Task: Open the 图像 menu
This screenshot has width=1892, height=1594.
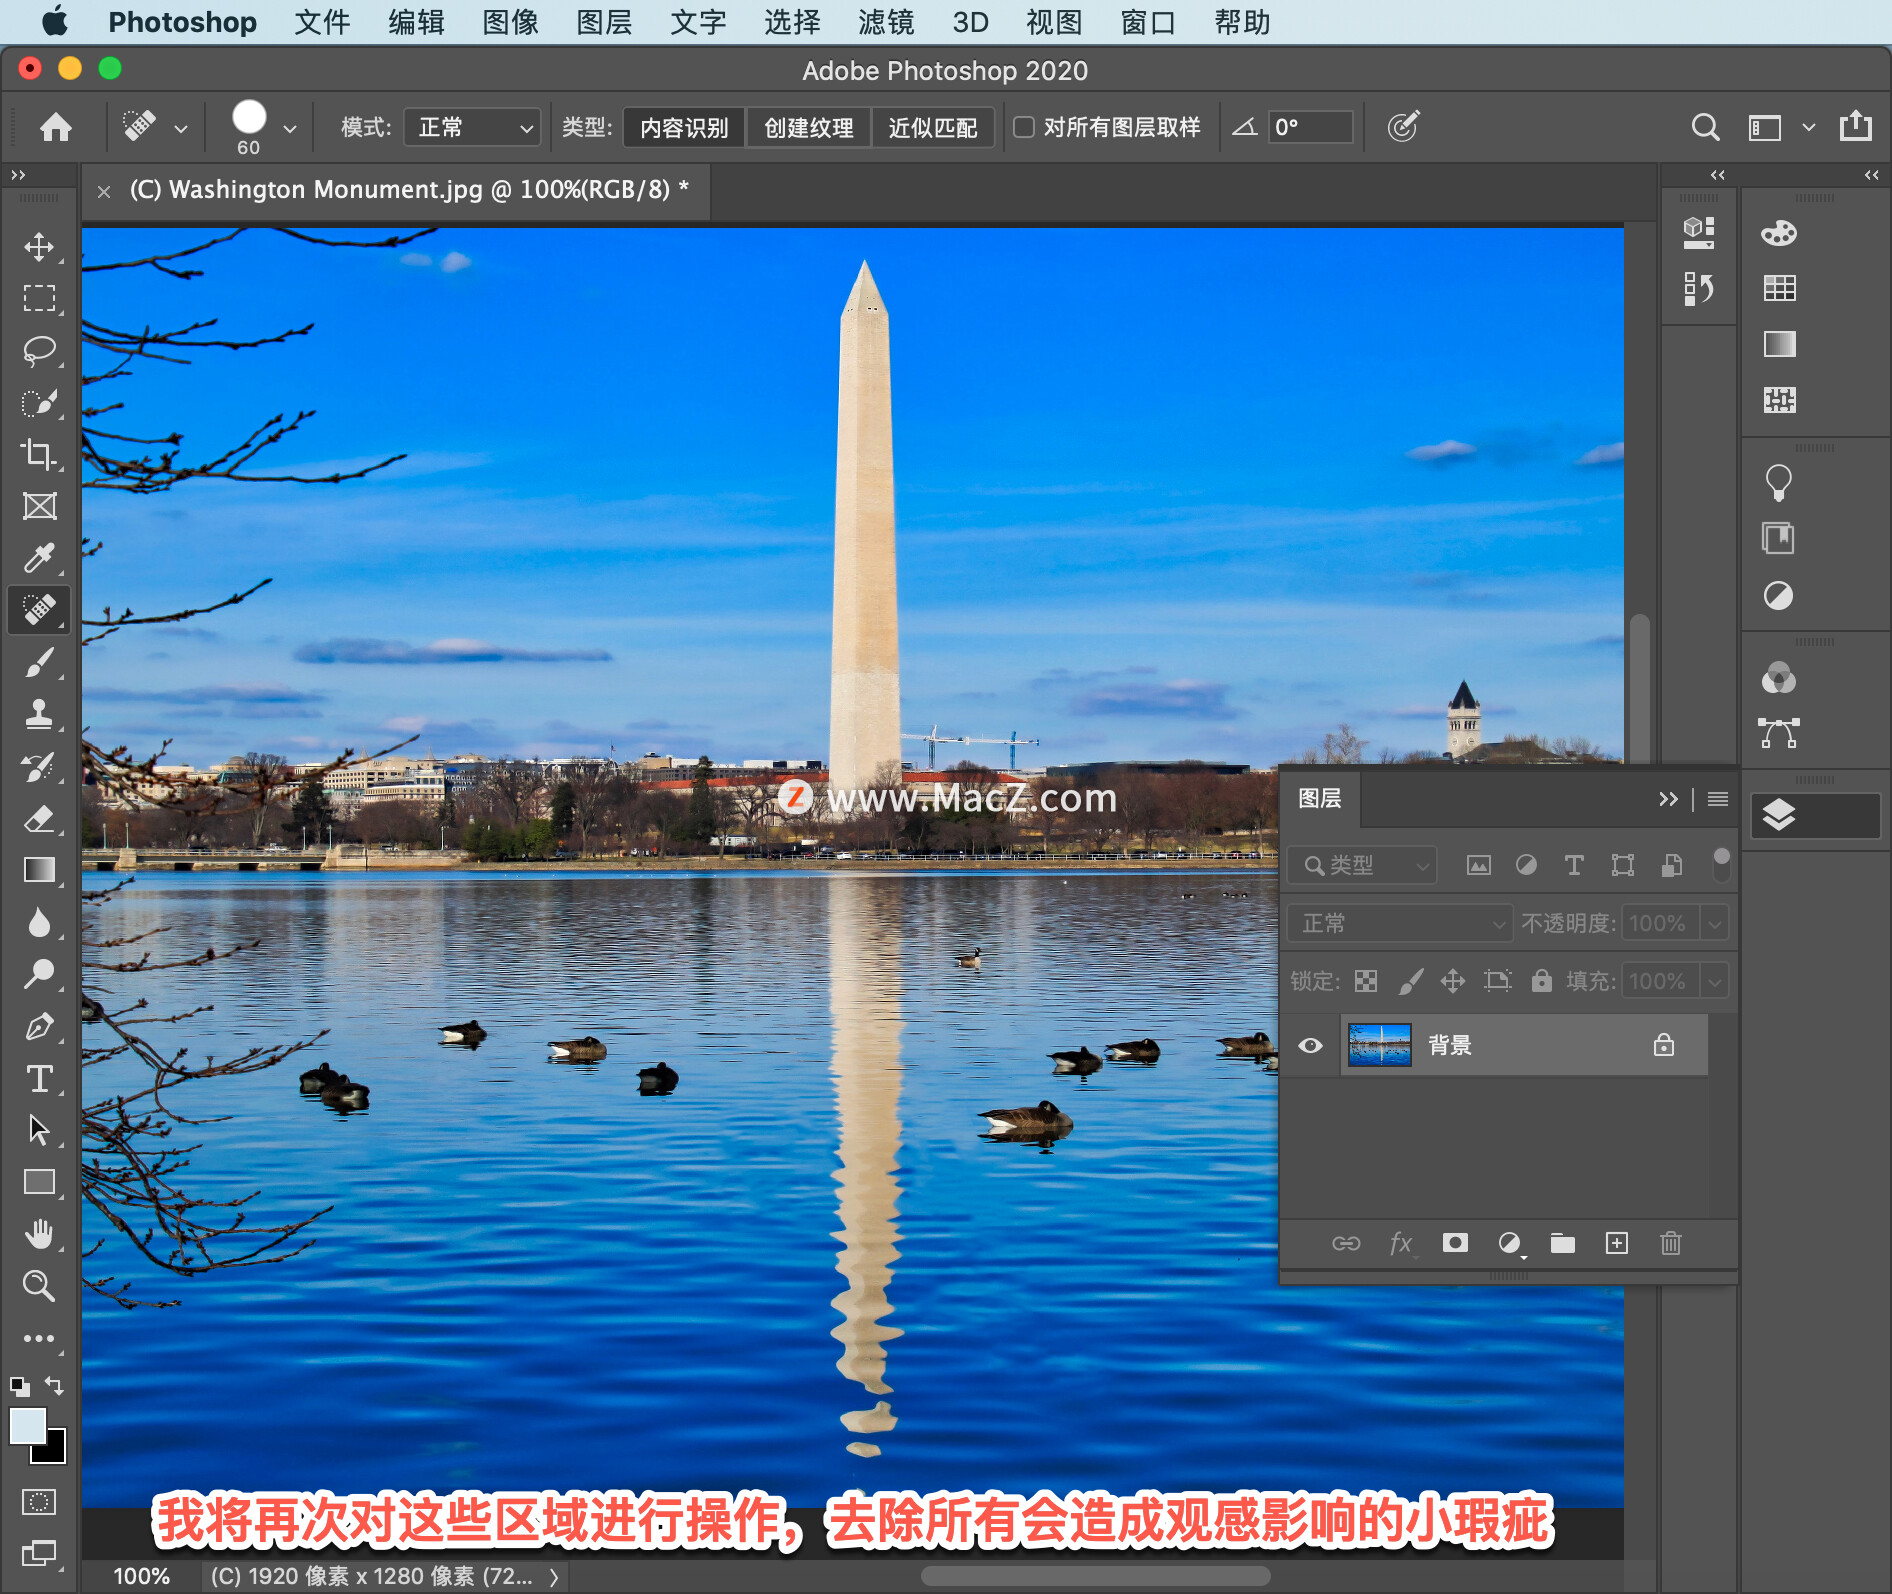Action: [x=510, y=22]
